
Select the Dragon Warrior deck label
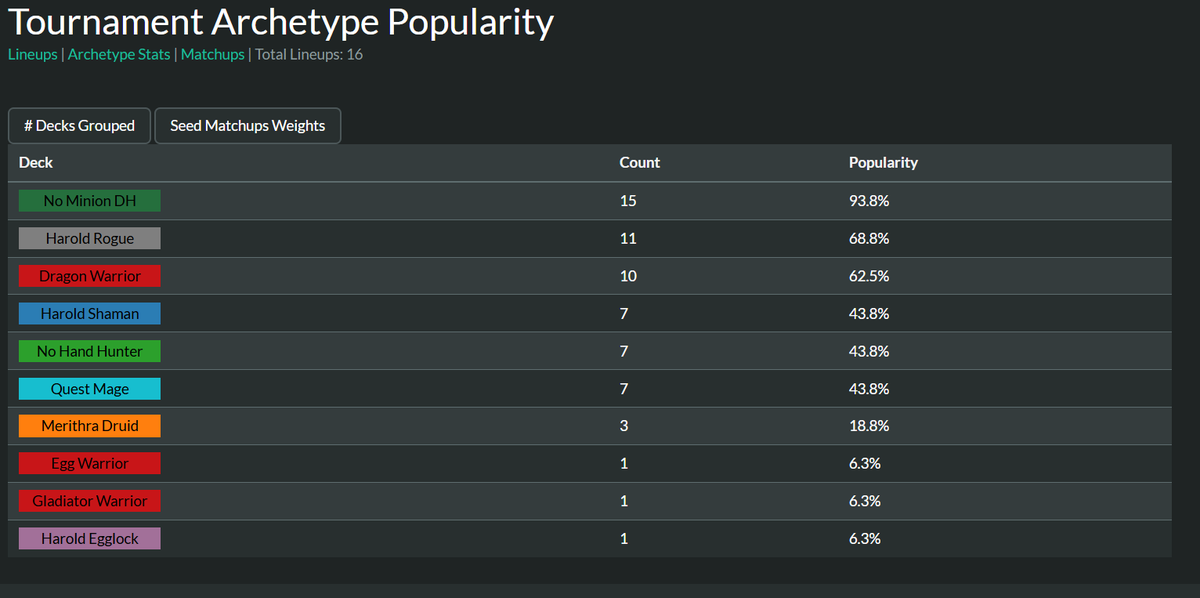(90, 276)
